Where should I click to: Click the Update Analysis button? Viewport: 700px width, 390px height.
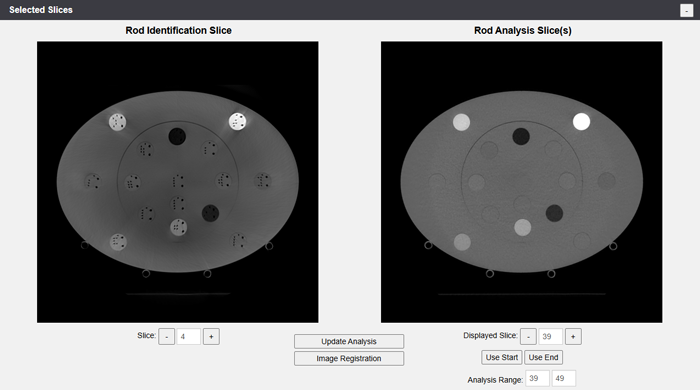pos(349,341)
